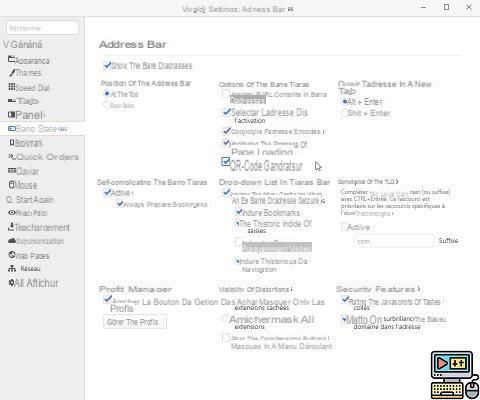Select show/mask all extensions radio option
The height and width of the screenshot is (400, 480).
(226, 319)
